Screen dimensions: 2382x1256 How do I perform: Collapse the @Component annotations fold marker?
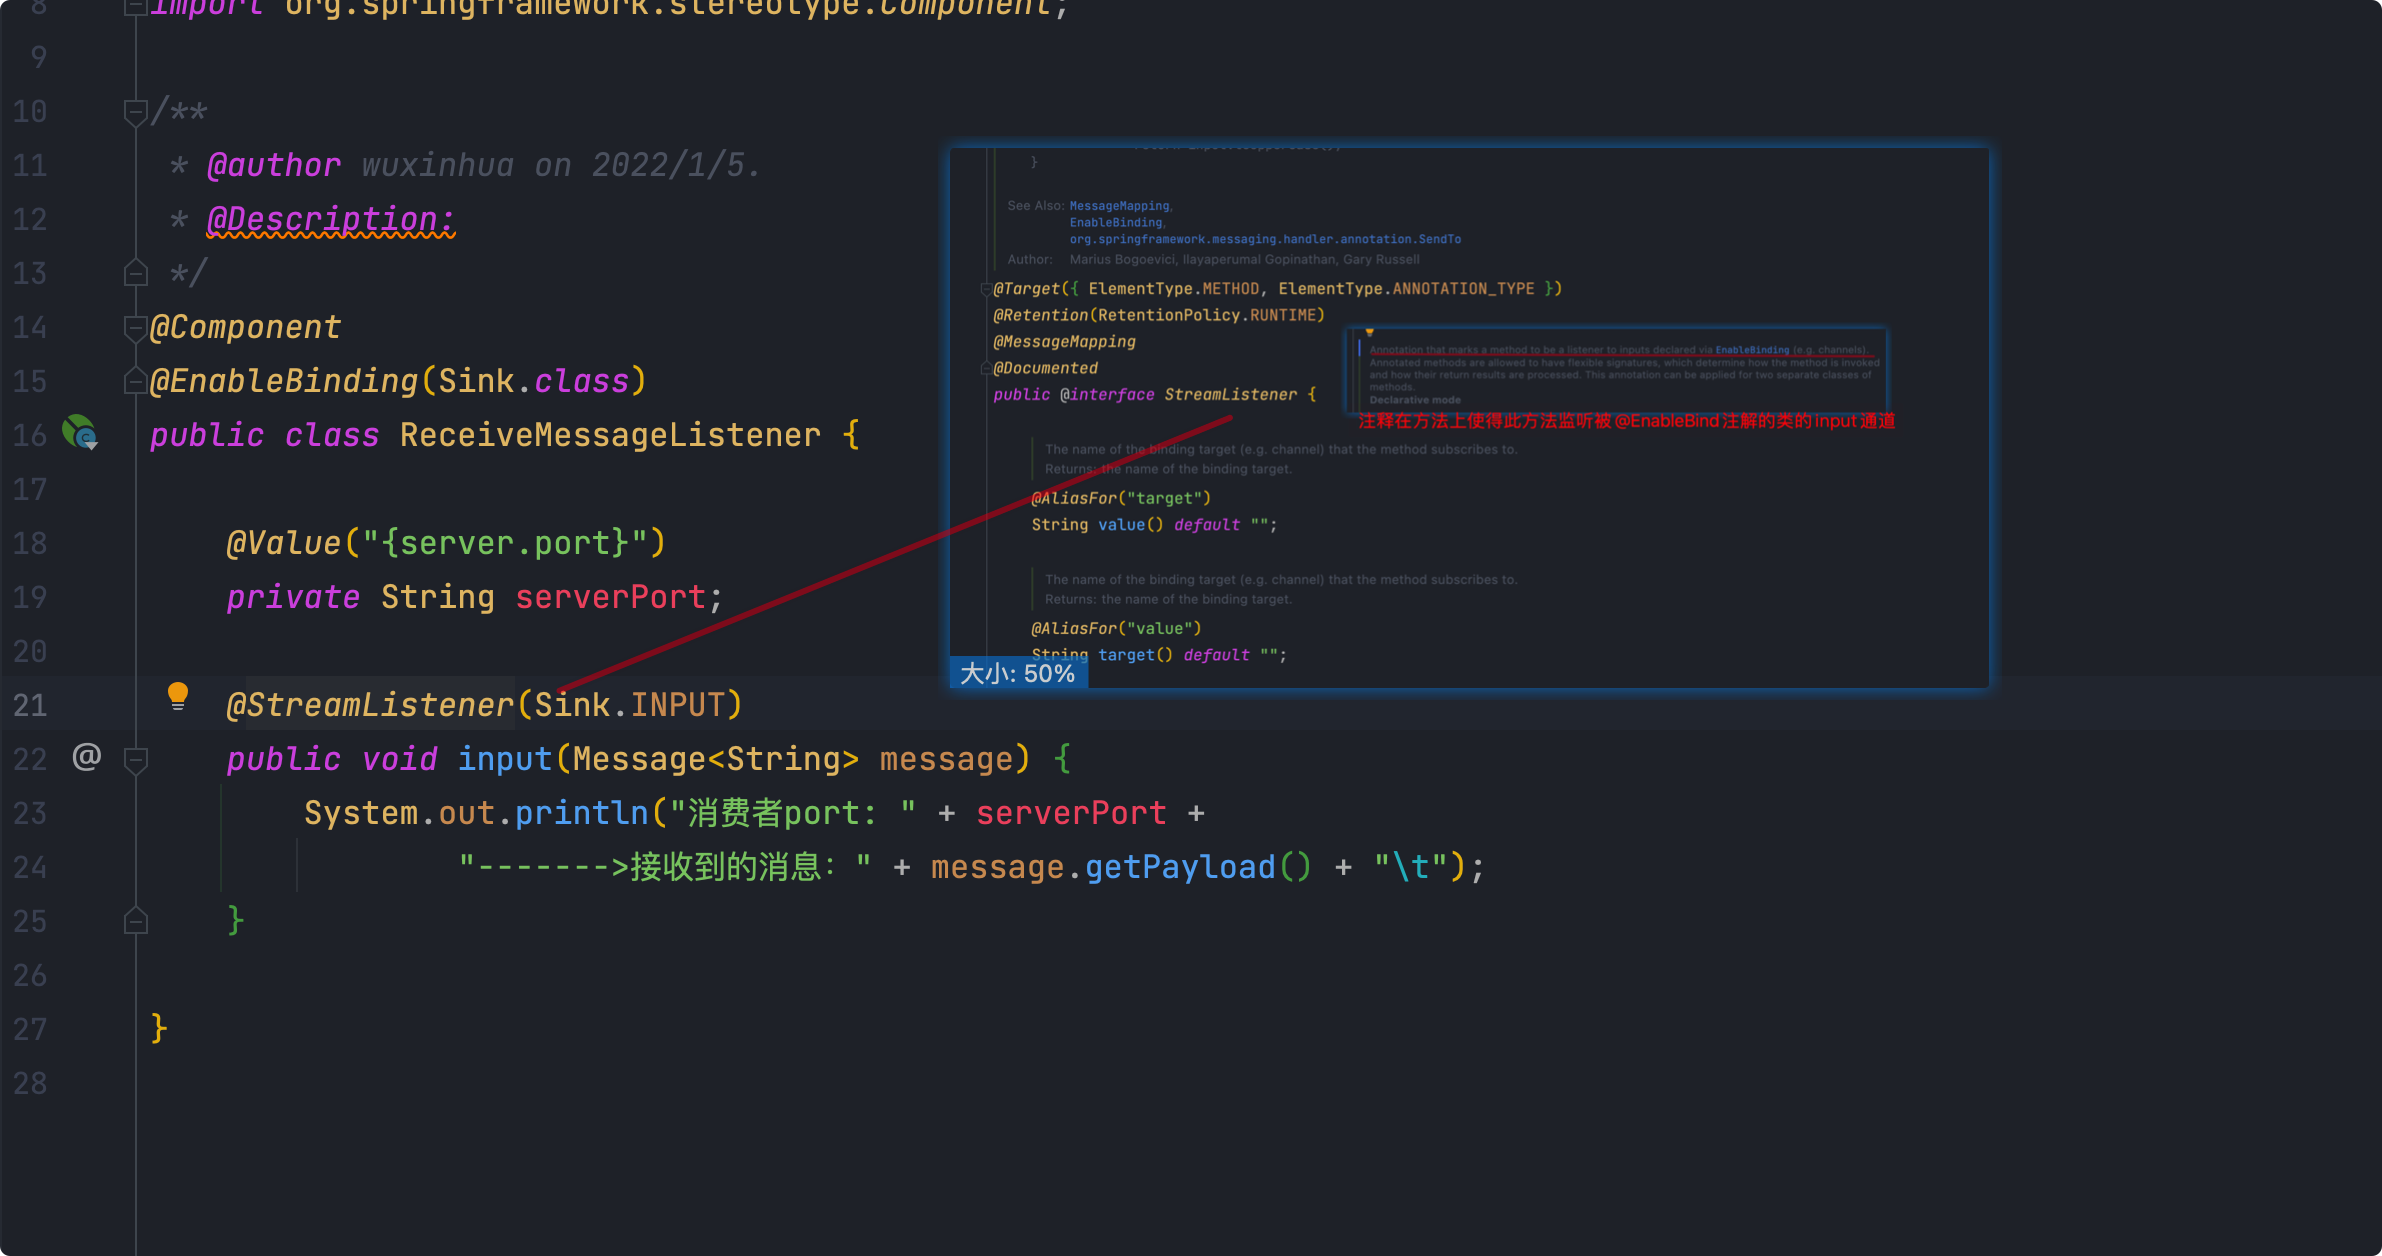click(136, 327)
